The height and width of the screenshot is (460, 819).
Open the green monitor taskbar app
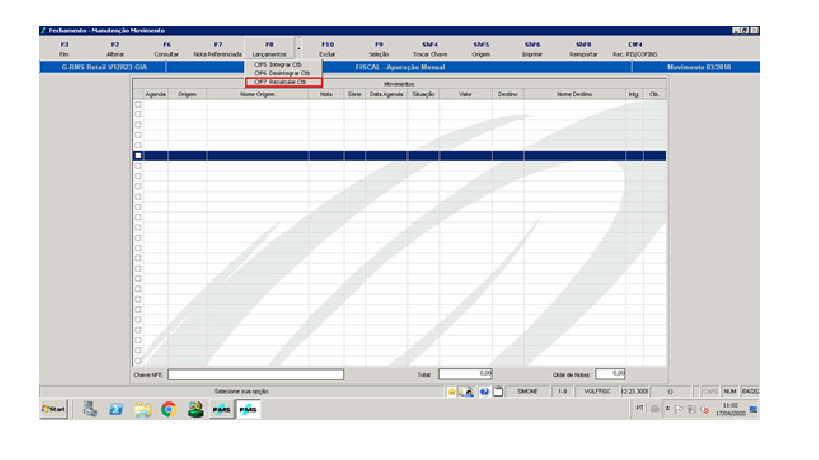(195, 409)
